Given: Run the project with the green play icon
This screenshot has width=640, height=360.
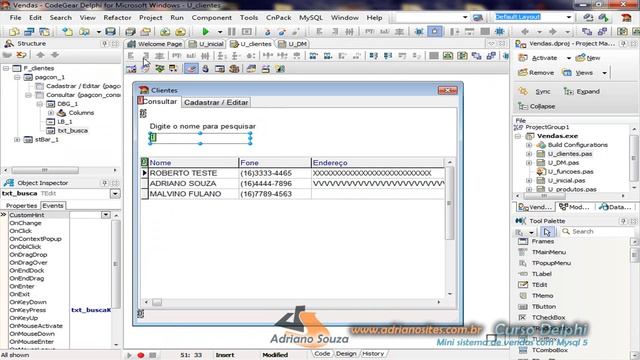Looking at the screenshot, I should (x=205, y=31).
